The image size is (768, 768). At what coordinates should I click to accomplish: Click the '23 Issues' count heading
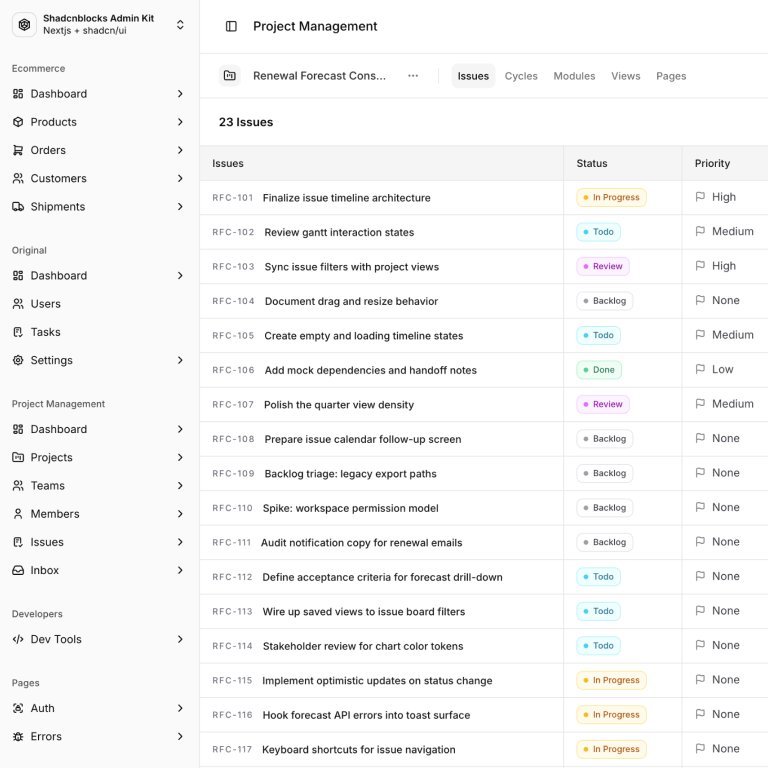point(246,122)
